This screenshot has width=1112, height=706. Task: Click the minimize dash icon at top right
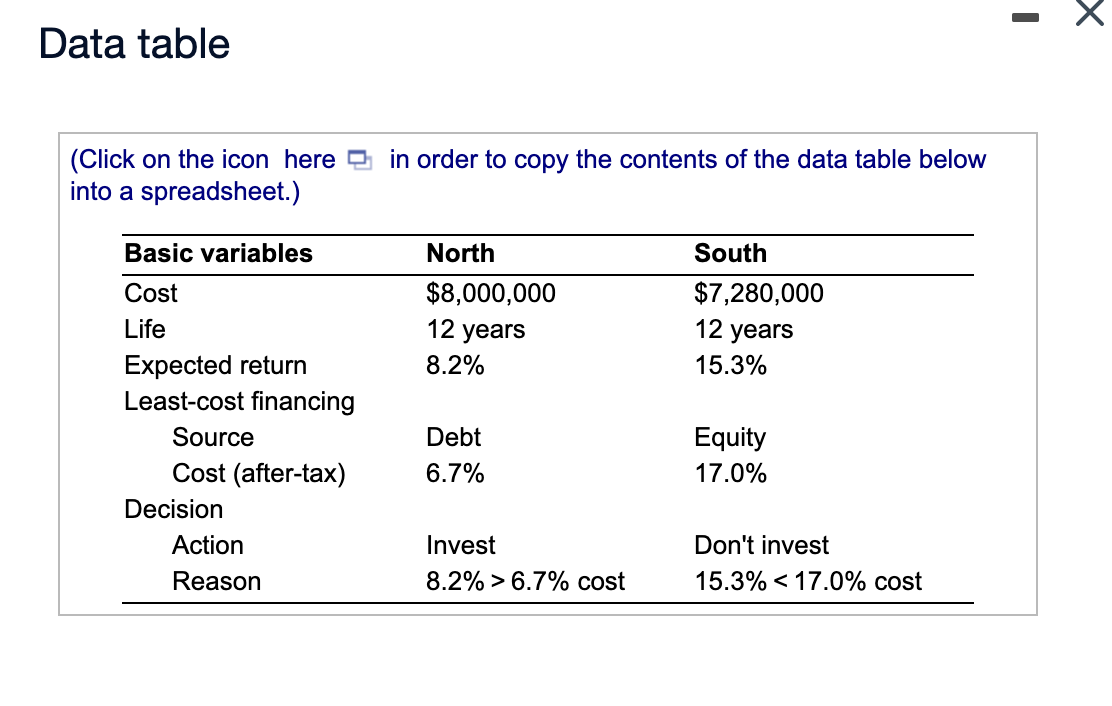pos(1026,17)
